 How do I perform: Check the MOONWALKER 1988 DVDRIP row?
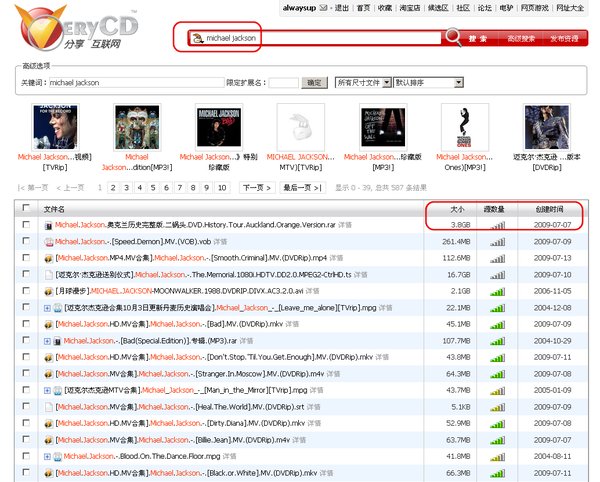pyautogui.click(x=26, y=291)
